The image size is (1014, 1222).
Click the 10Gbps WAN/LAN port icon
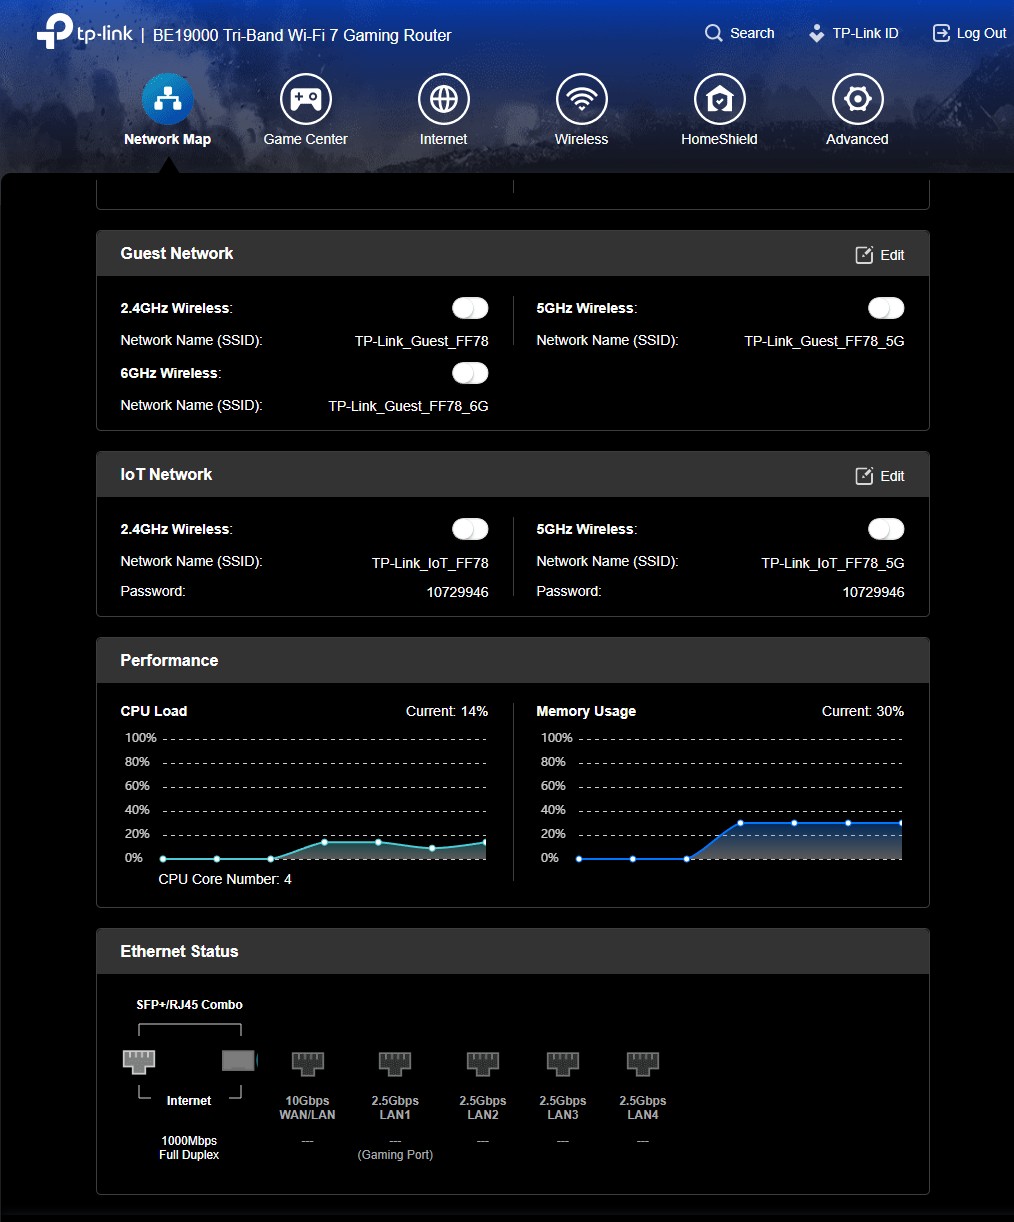(307, 1062)
